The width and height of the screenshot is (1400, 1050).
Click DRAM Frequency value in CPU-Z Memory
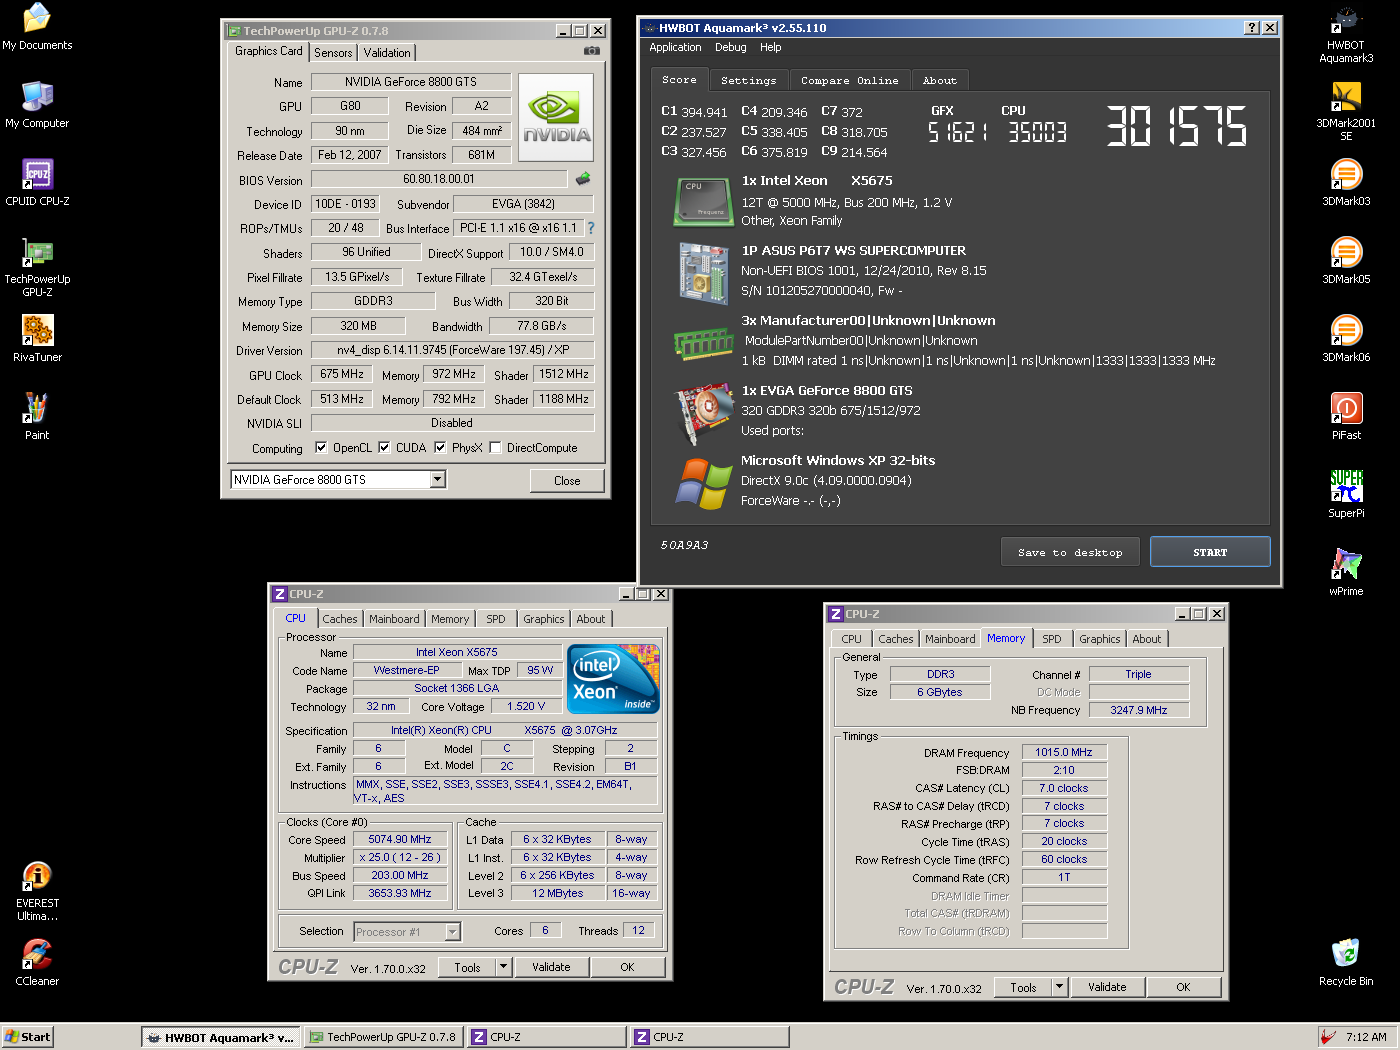tap(1064, 752)
